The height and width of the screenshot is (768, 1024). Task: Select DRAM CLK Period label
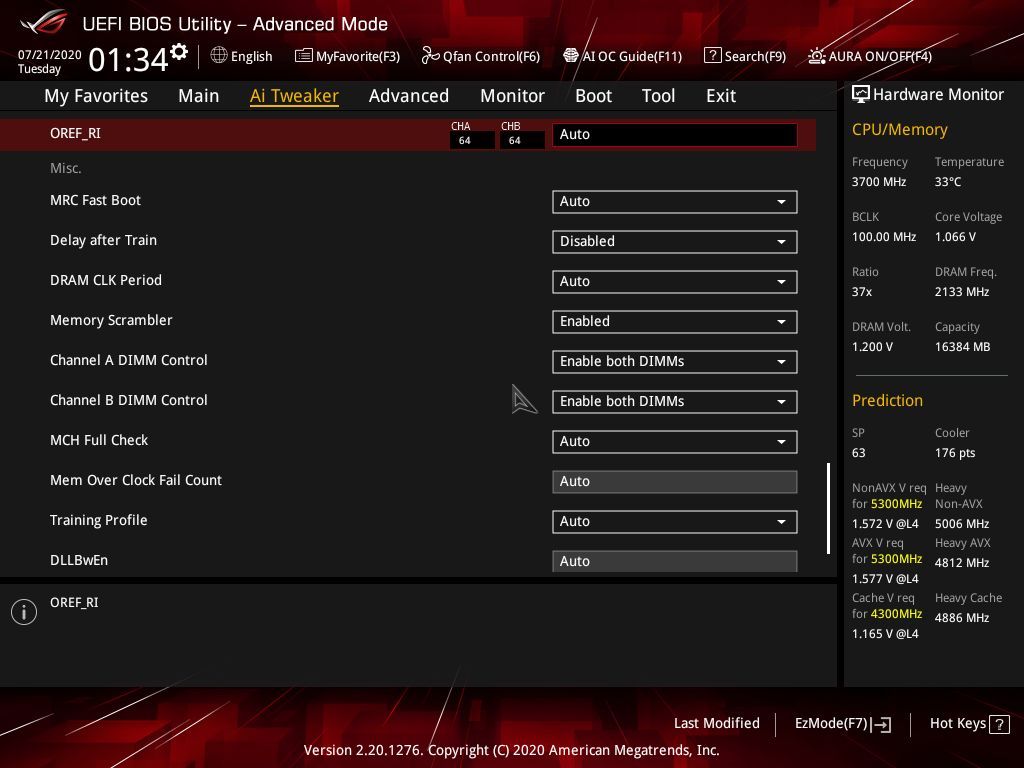click(106, 280)
